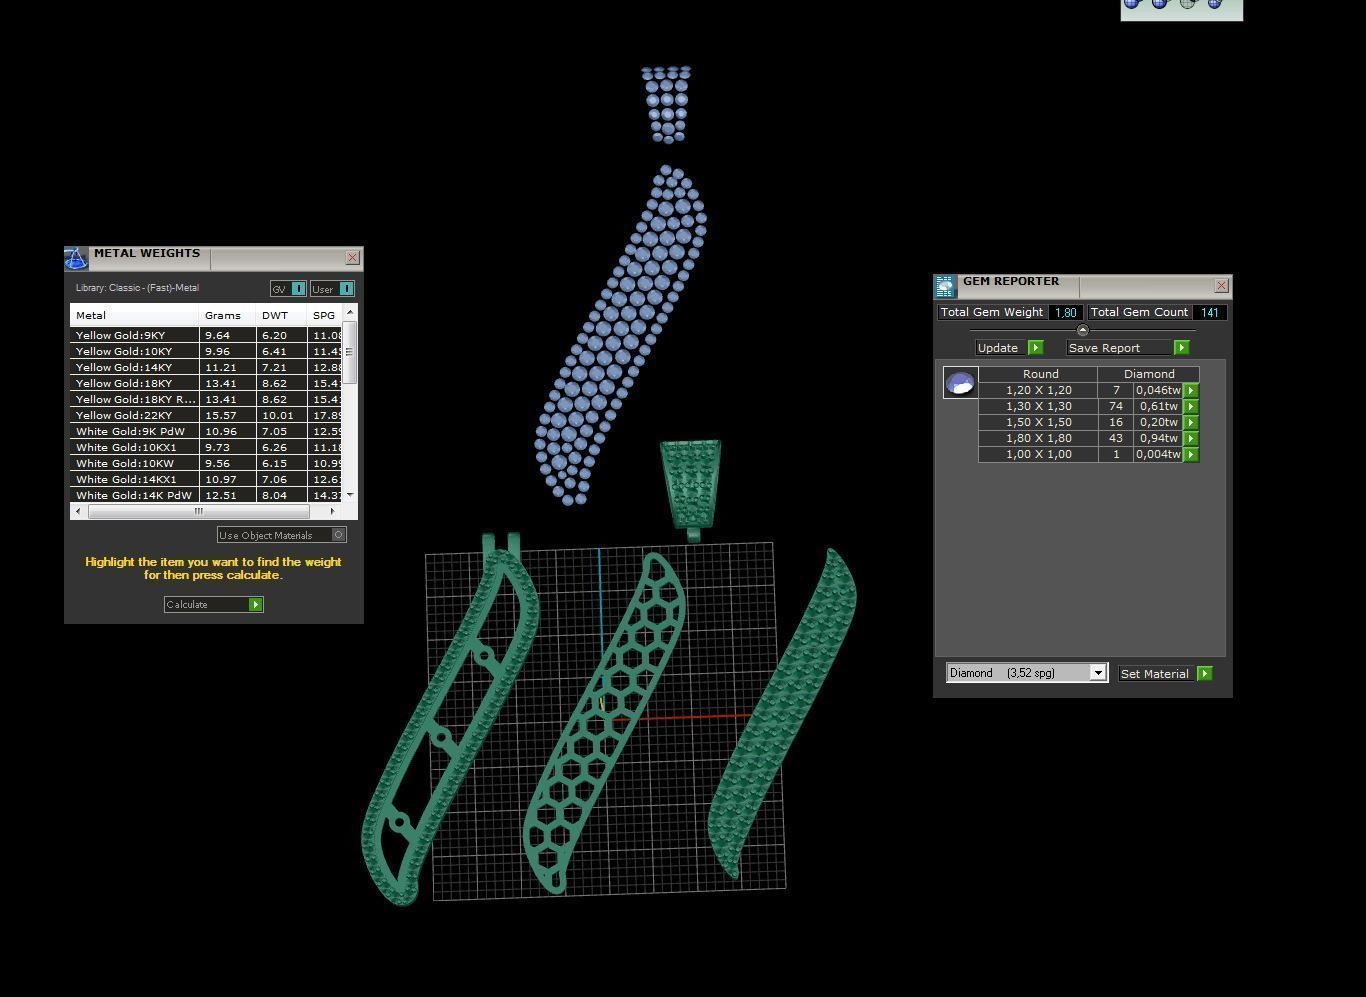This screenshot has width=1366, height=997.
Task: Click the 0,61tw weight cell
Action: click(1158, 406)
